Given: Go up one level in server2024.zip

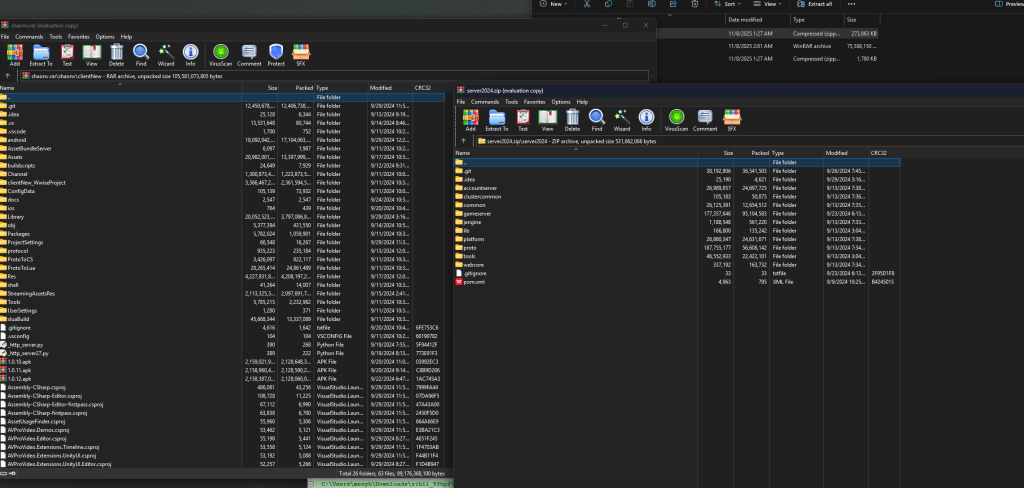Looking at the screenshot, I should pyautogui.click(x=465, y=141).
